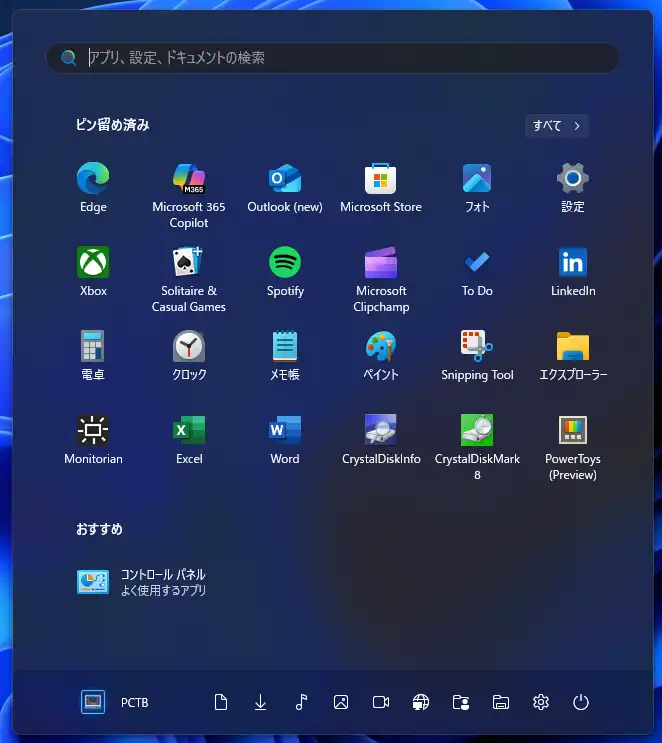Open Solitaire & Casual Games
Viewport: 662px width, 743px height.
189,279
